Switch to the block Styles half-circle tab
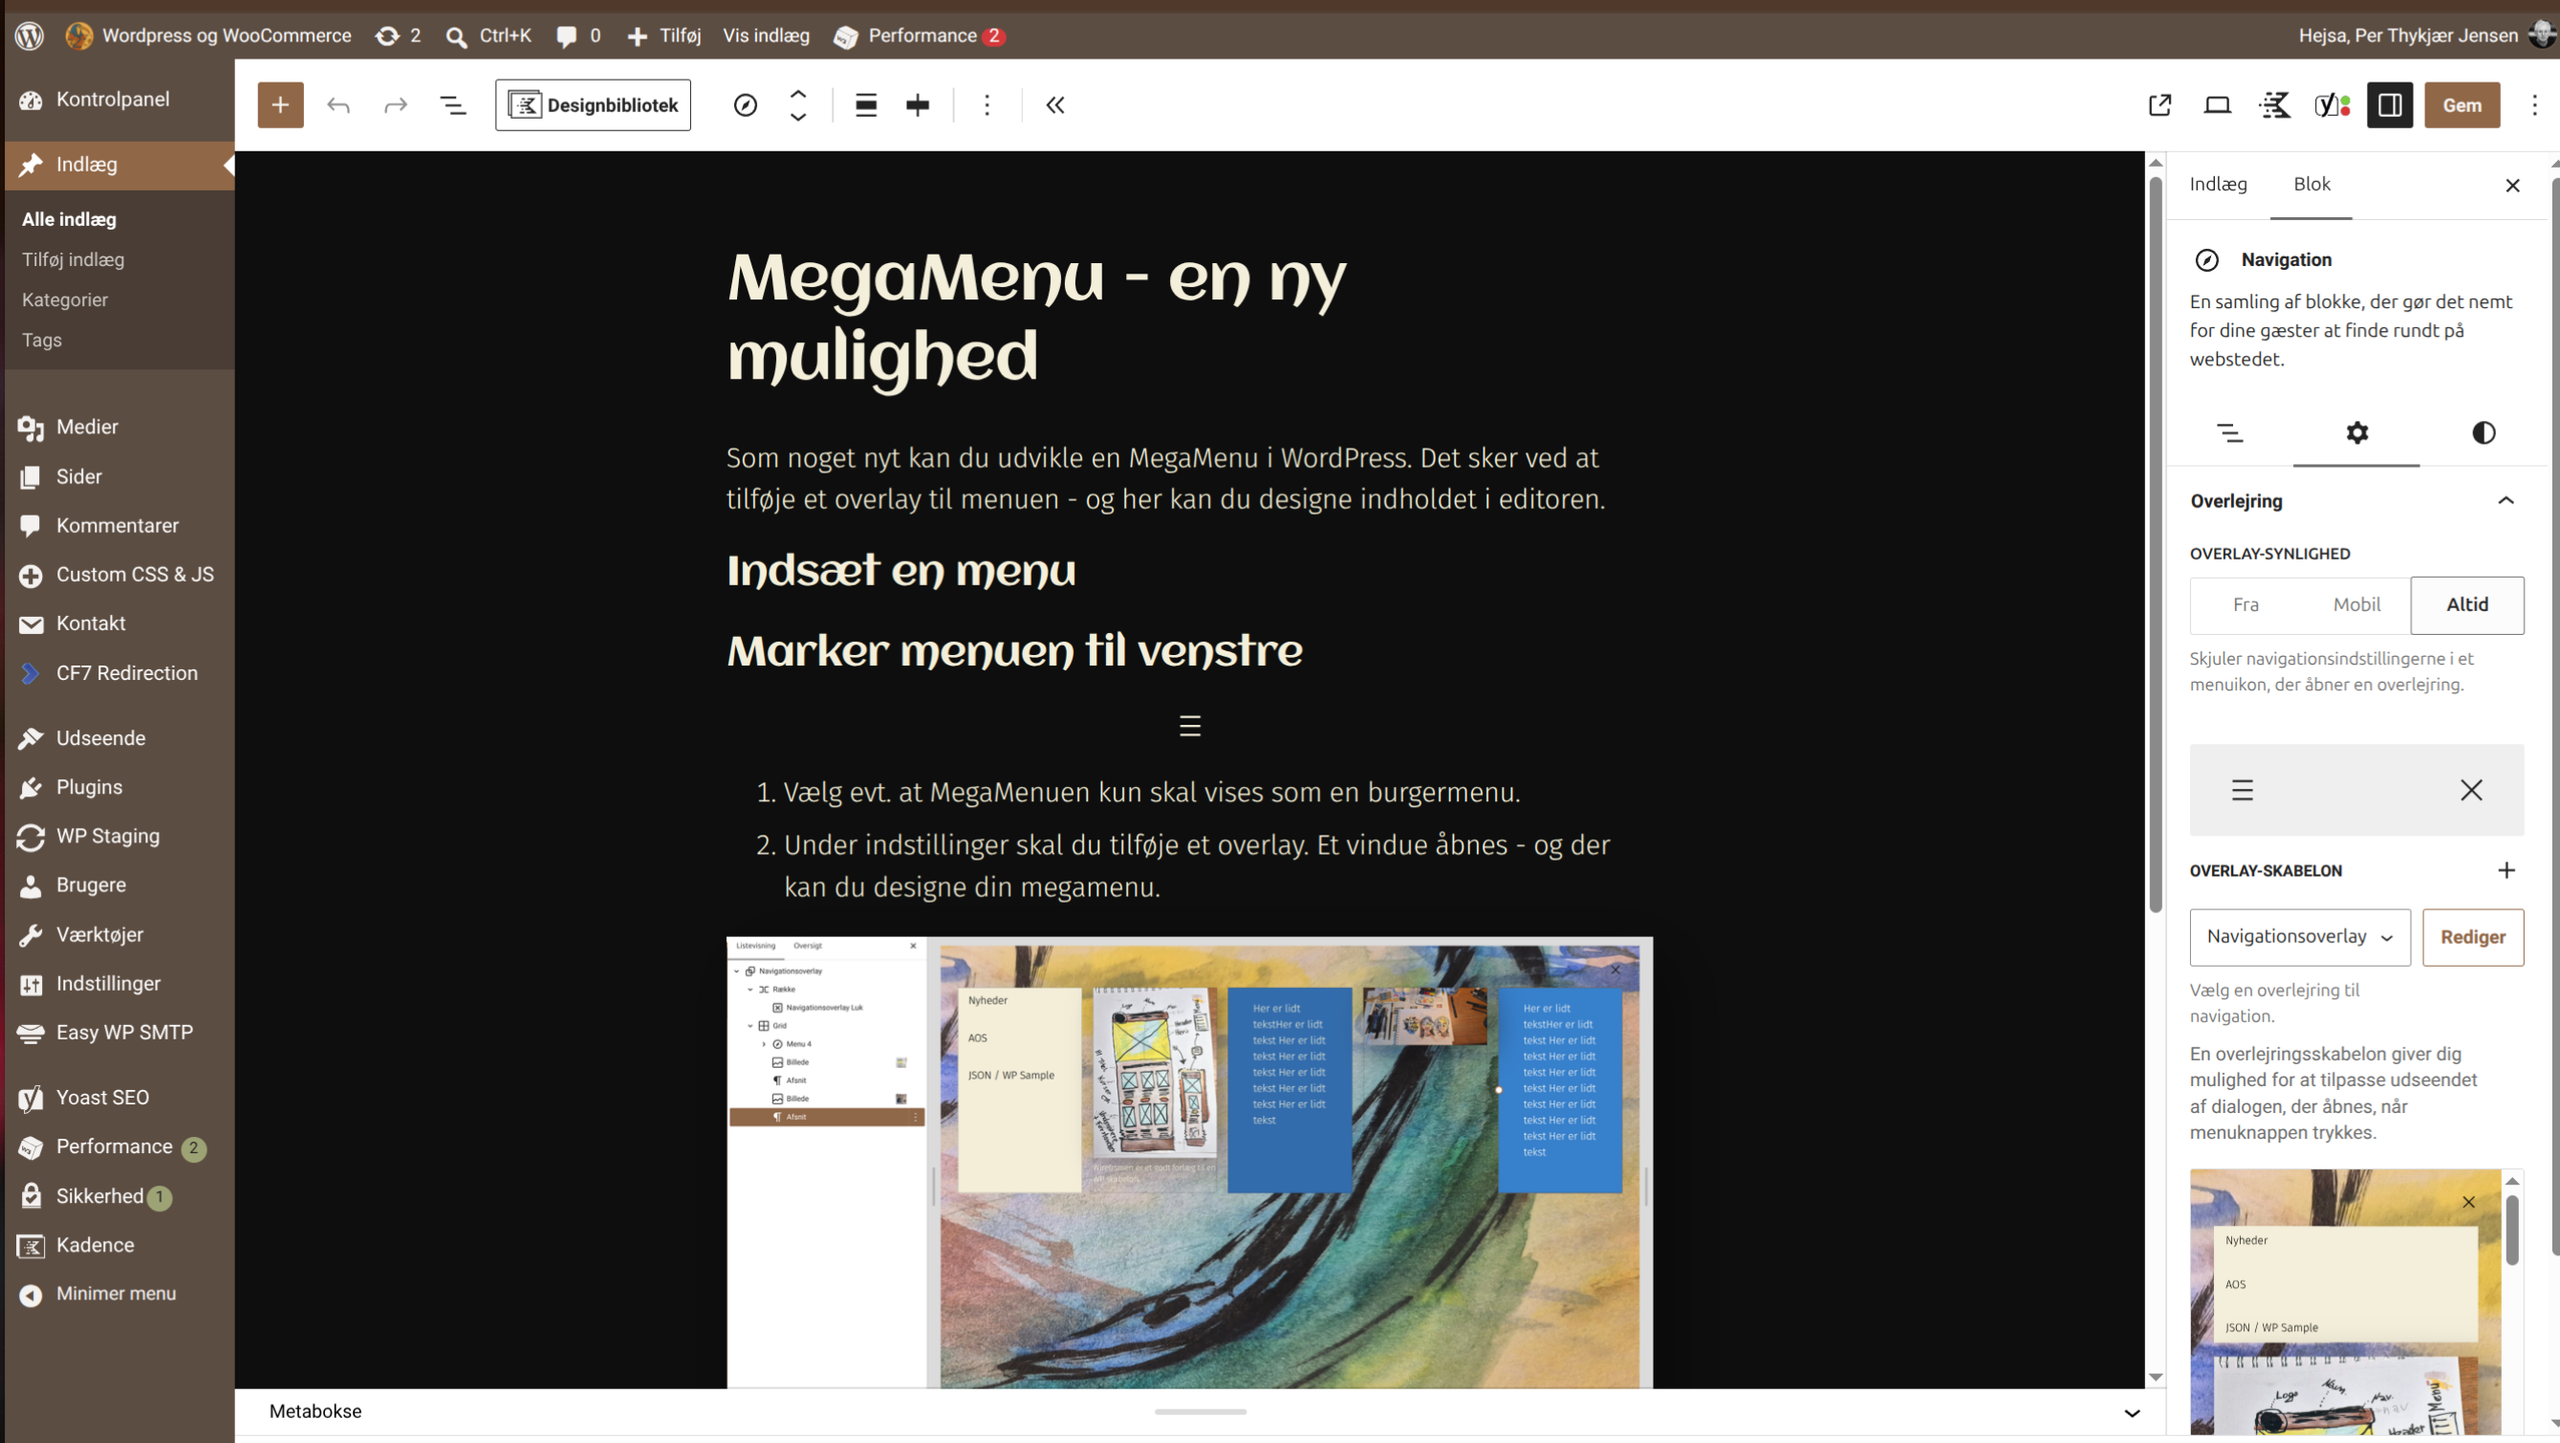 click(x=2483, y=433)
